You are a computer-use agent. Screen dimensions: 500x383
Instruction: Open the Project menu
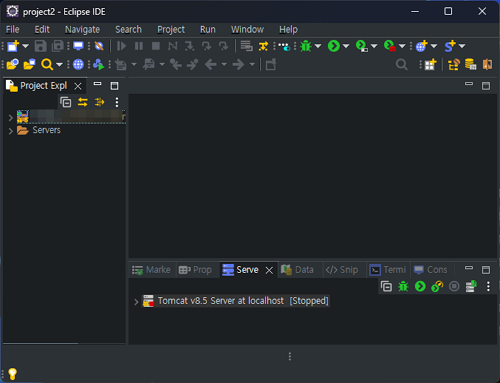(171, 29)
